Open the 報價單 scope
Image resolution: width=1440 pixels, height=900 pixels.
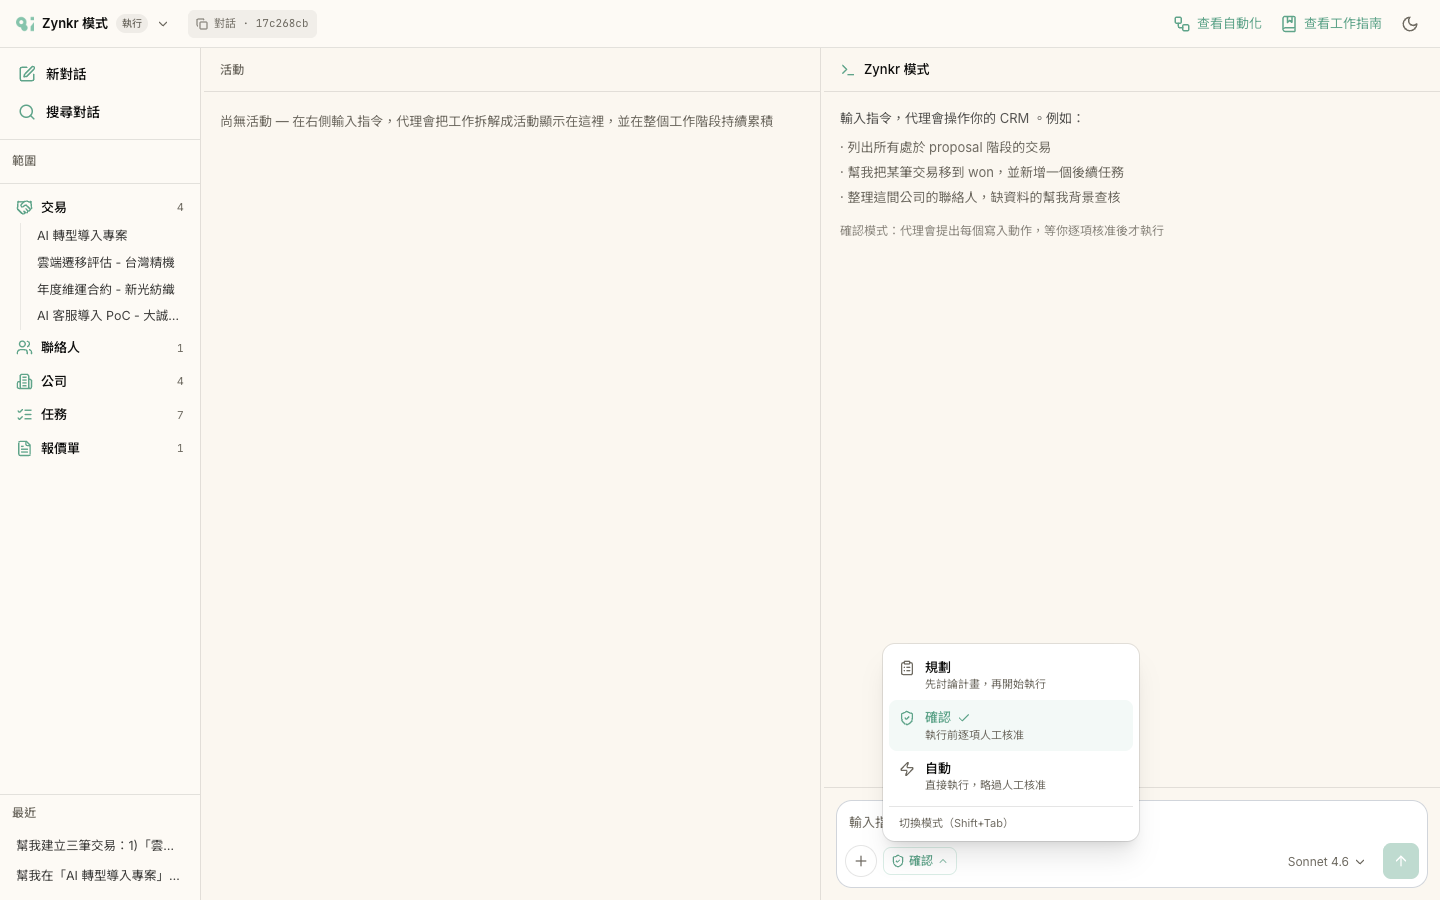click(100, 448)
